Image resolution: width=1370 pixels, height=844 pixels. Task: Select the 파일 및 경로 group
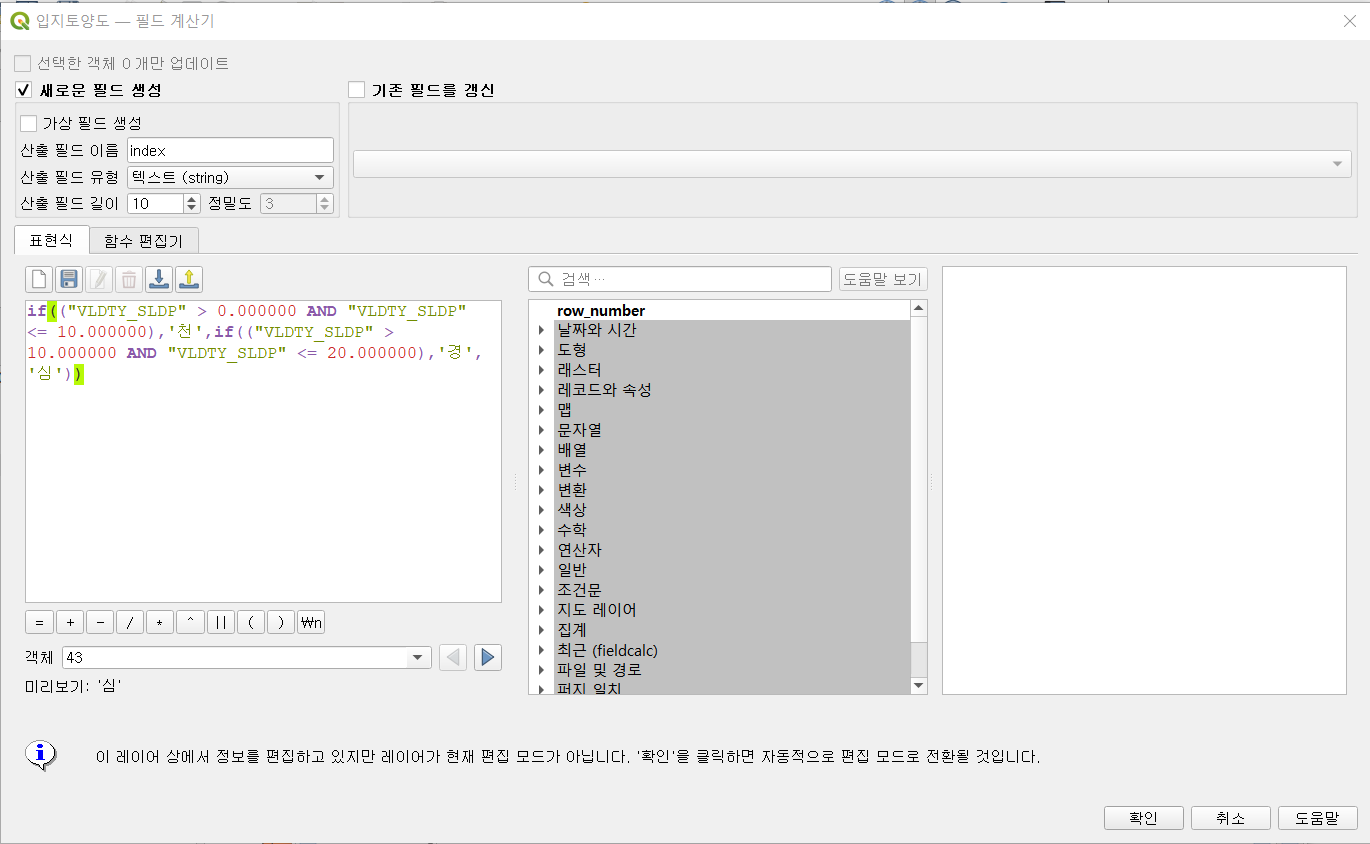pos(599,670)
